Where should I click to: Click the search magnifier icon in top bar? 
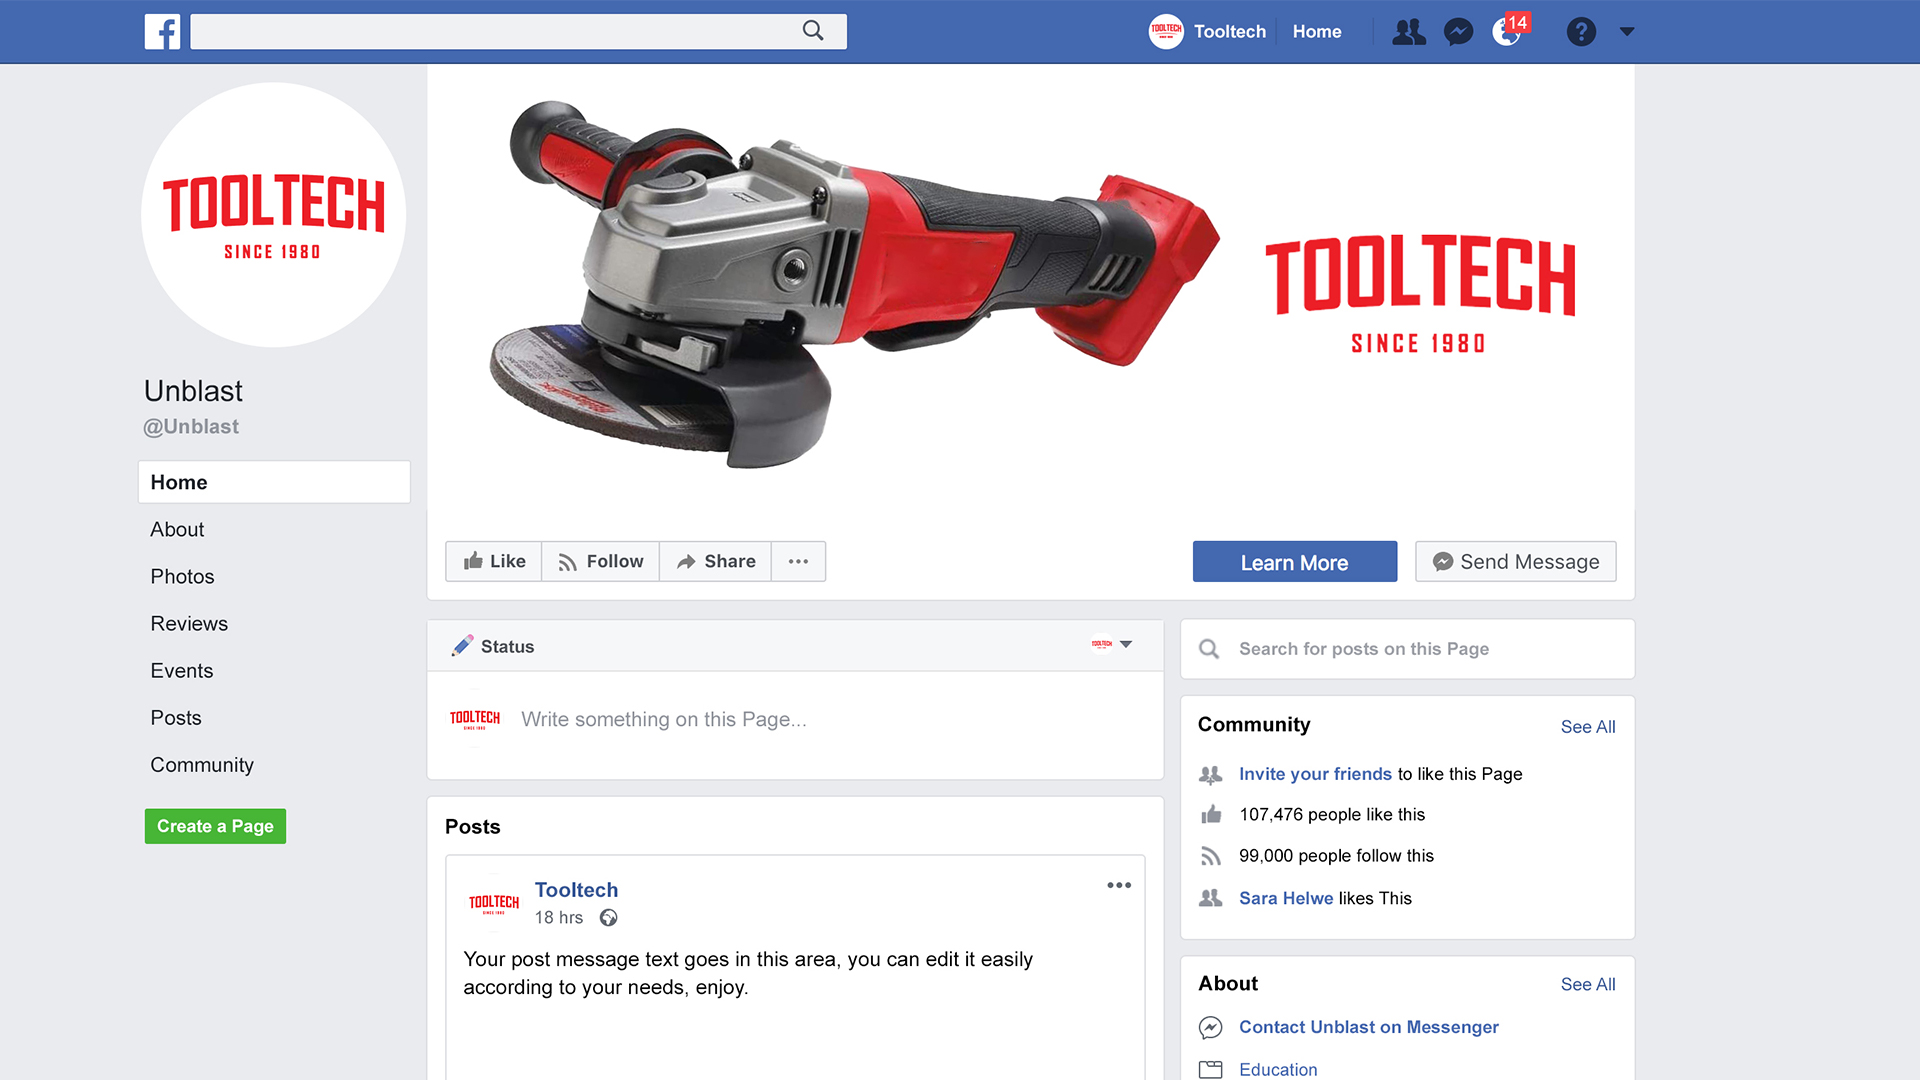coord(813,31)
